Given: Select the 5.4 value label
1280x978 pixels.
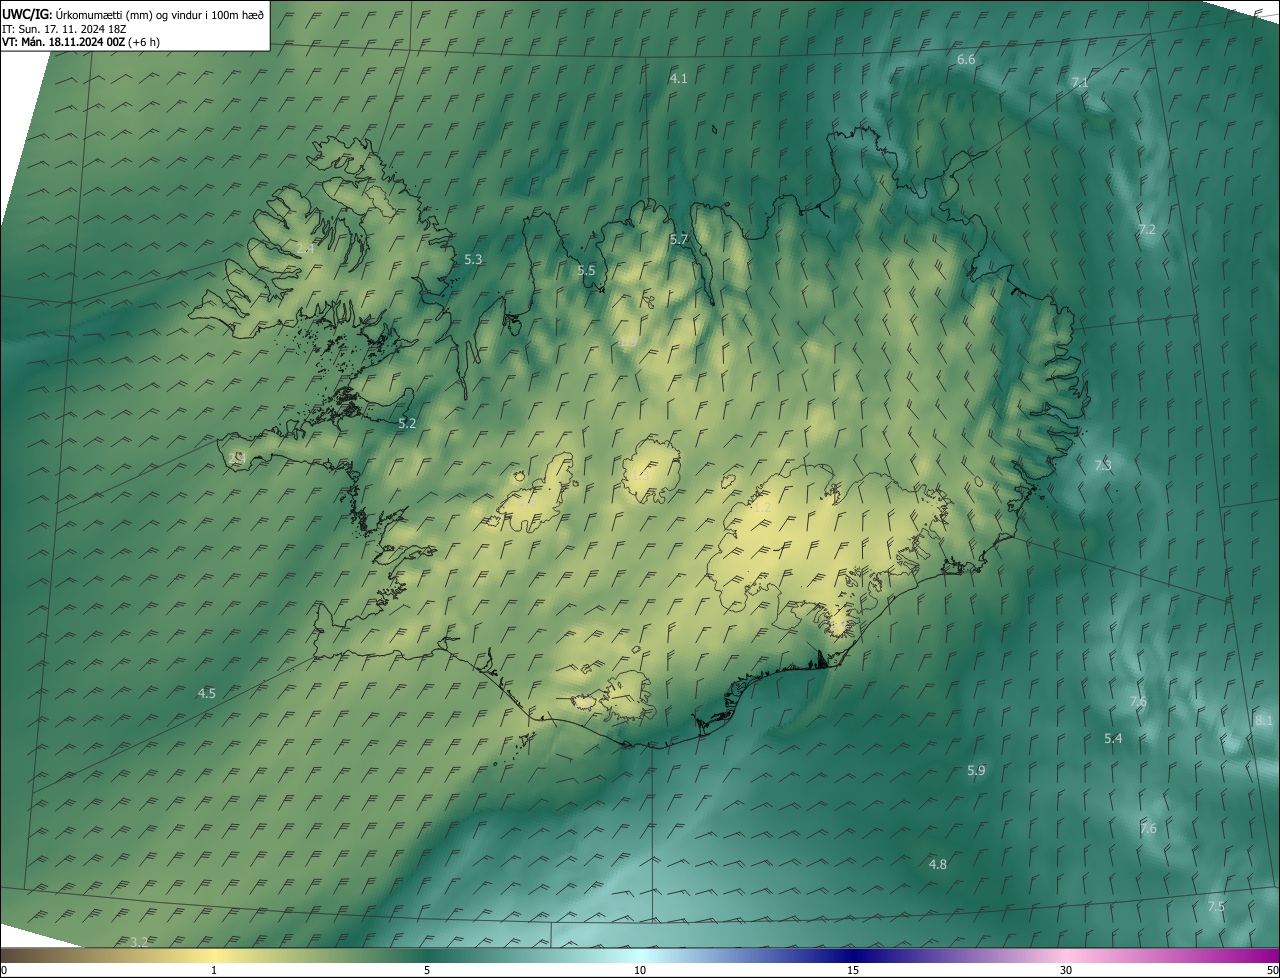Looking at the screenshot, I should coord(1113,739).
